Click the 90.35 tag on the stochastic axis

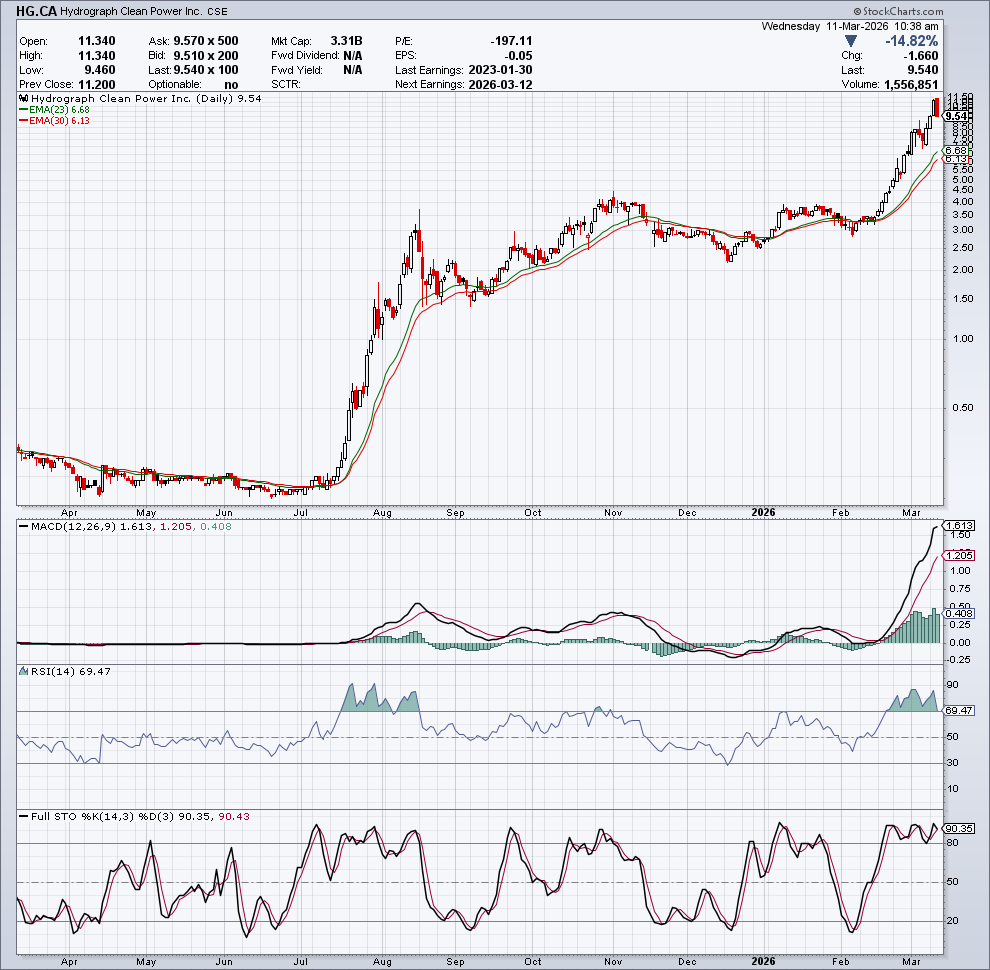959,829
